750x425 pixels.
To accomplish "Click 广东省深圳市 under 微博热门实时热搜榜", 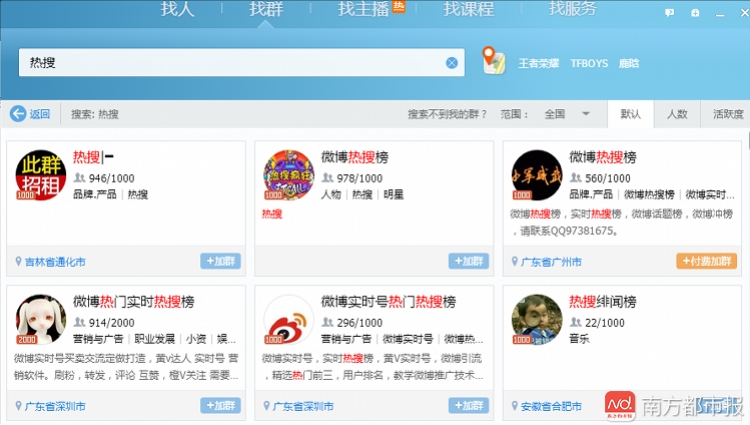I will click(x=55, y=406).
